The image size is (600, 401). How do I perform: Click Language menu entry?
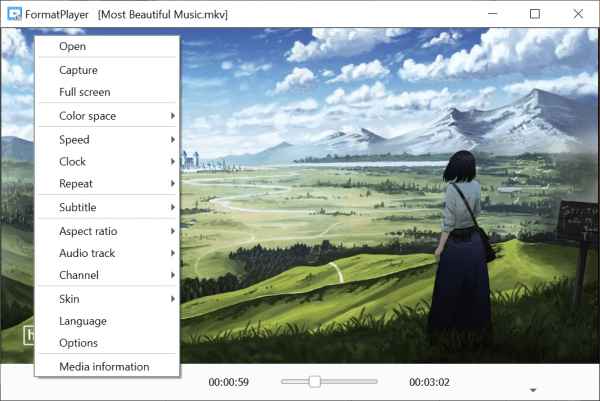(x=107, y=321)
